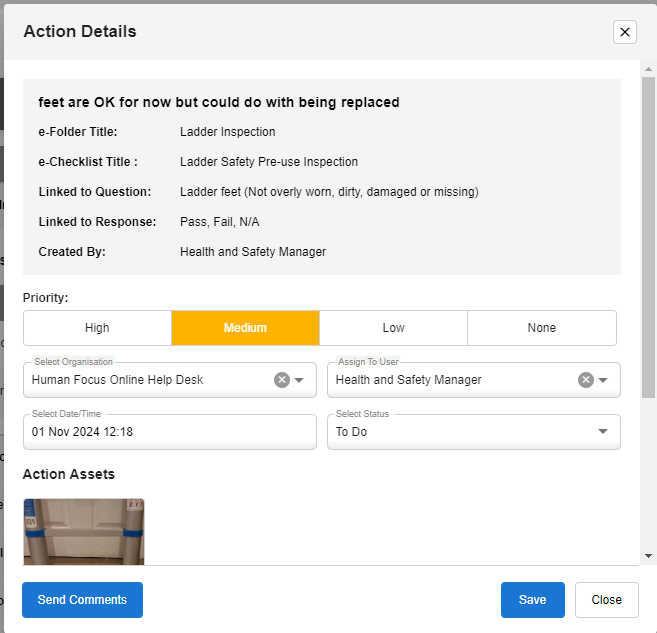Viewport: 657px width, 633px height.
Task: Click the Select Date/Time field
Action: click(x=168, y=432)
